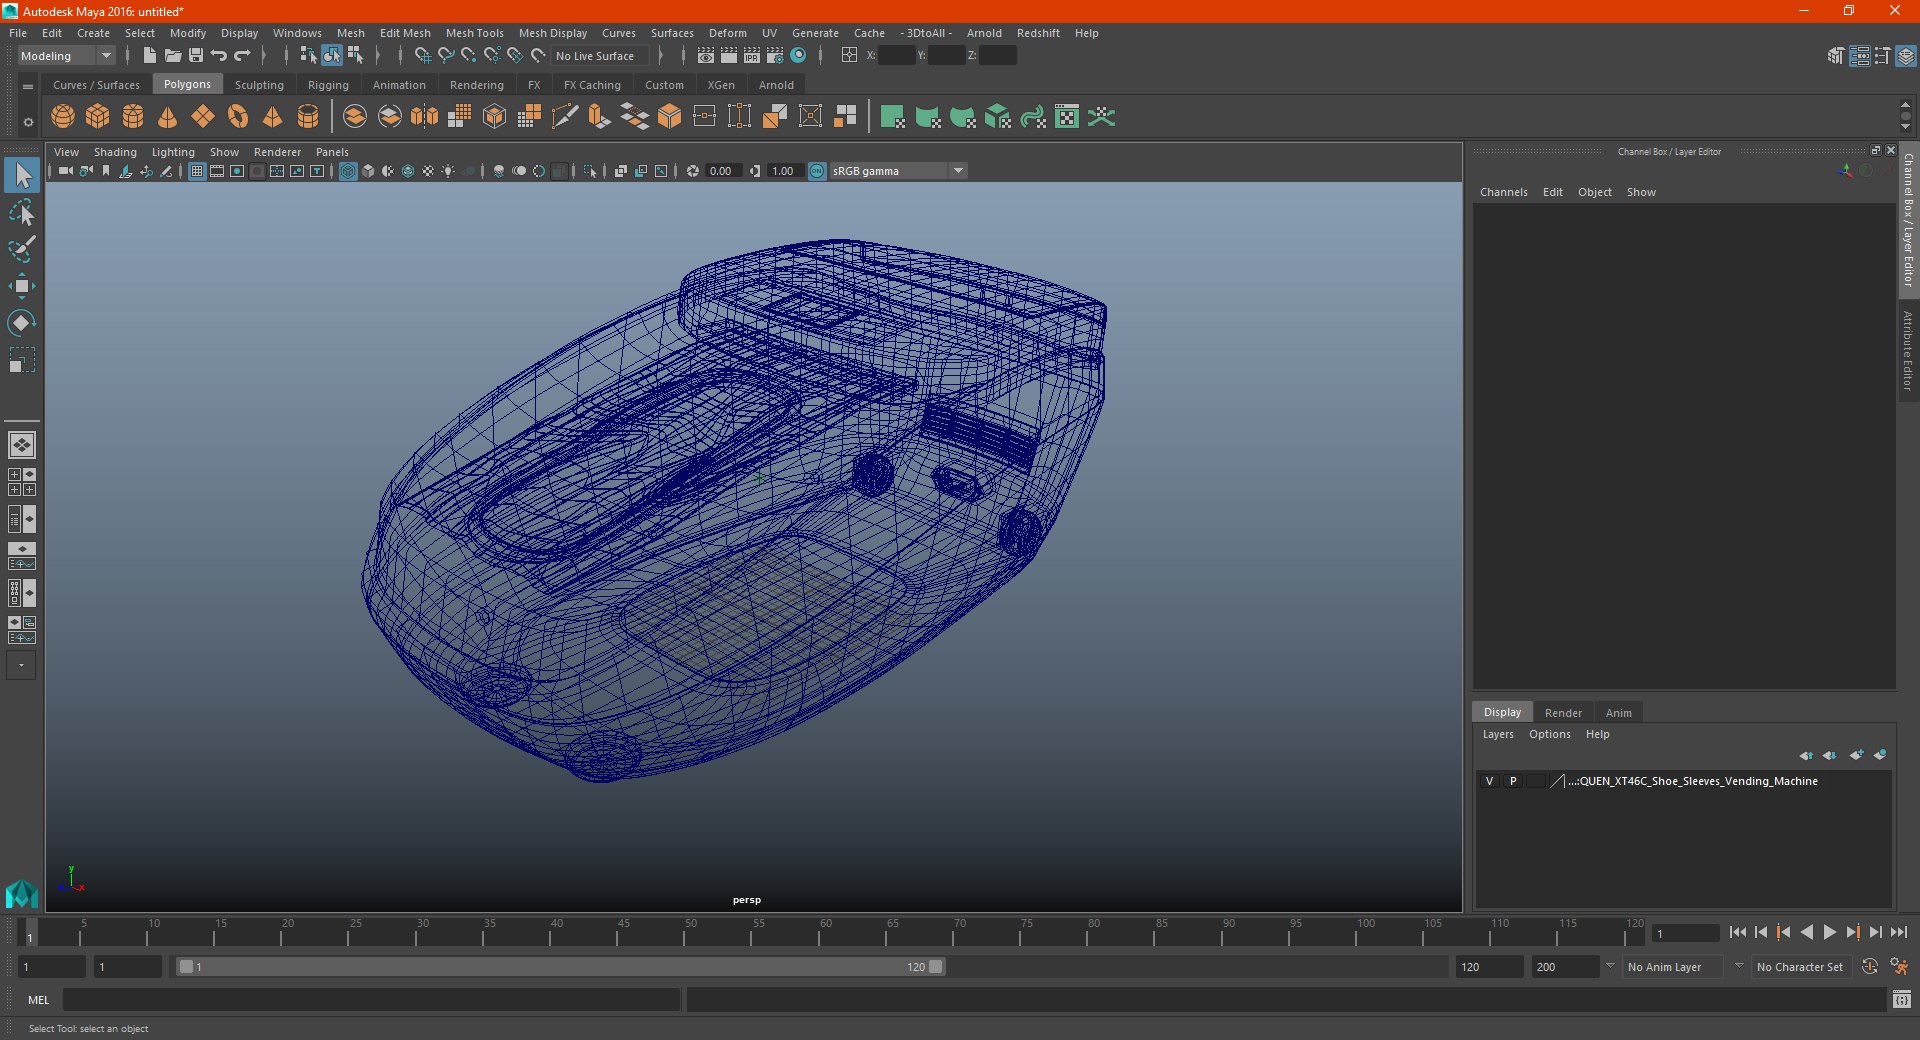Open the No Anim Layer dropdown
The height and width of the screenshot is (1040, 1920).
1672,967
